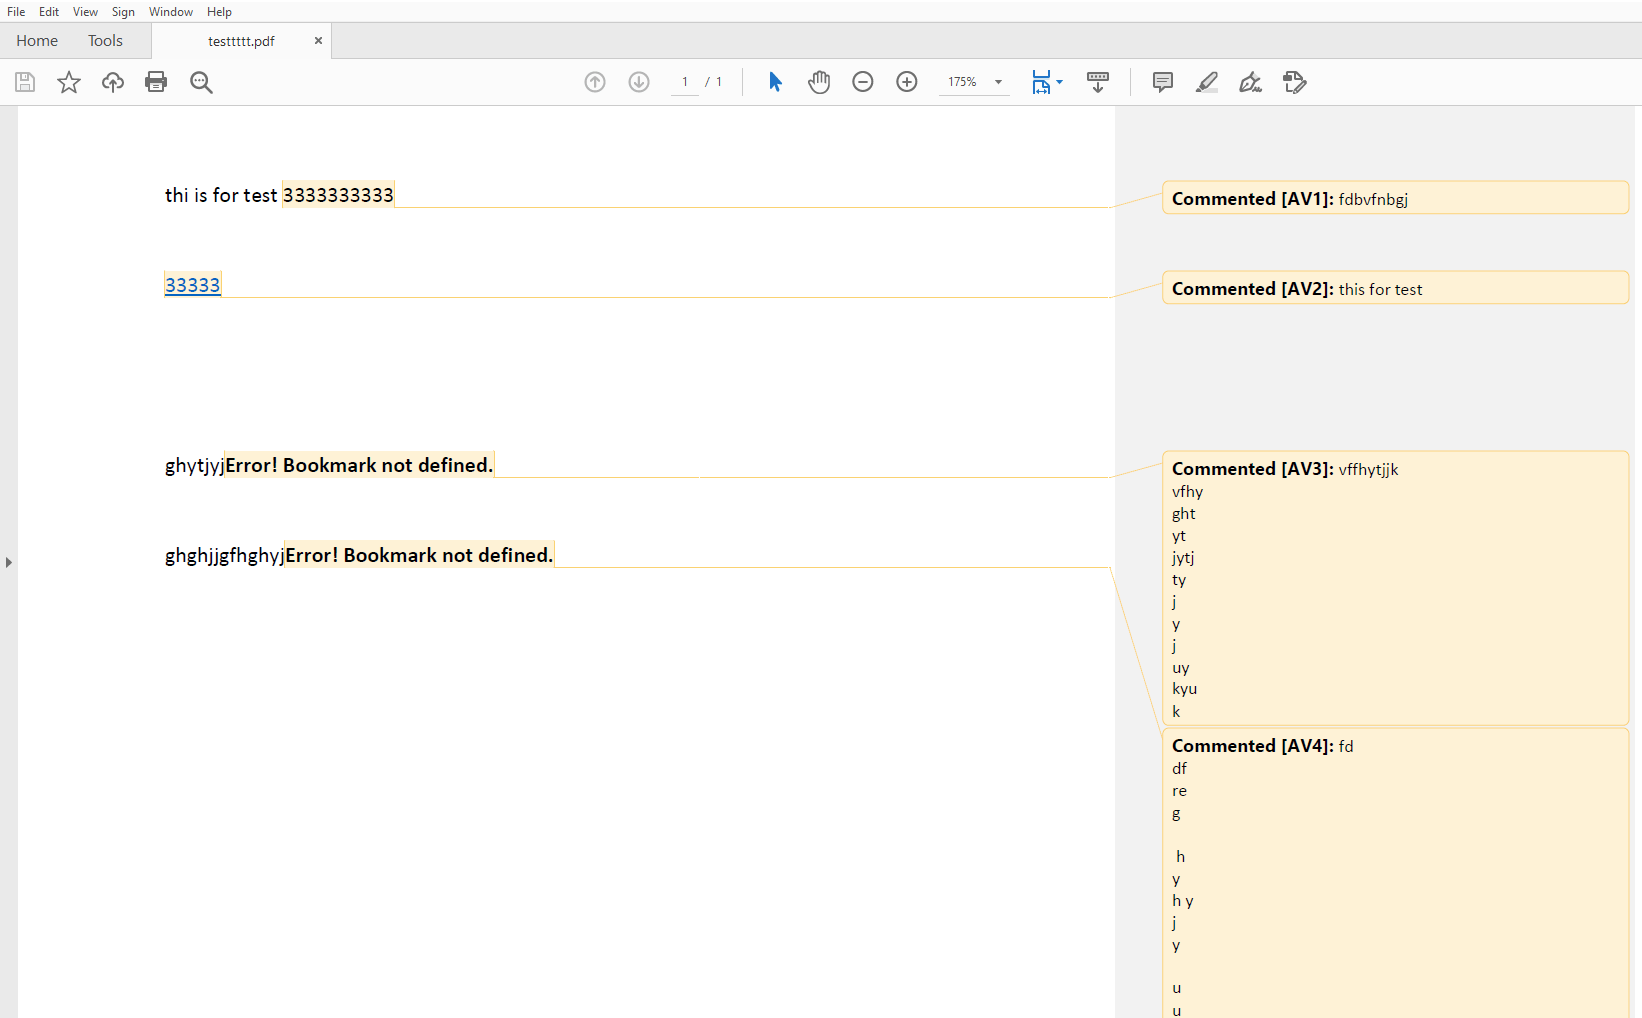Image resolution: width=1642 pixels, height=1018 pixels.
Task: Click error text after ghghjjgfhghyj
Action: tap(419, 555)
